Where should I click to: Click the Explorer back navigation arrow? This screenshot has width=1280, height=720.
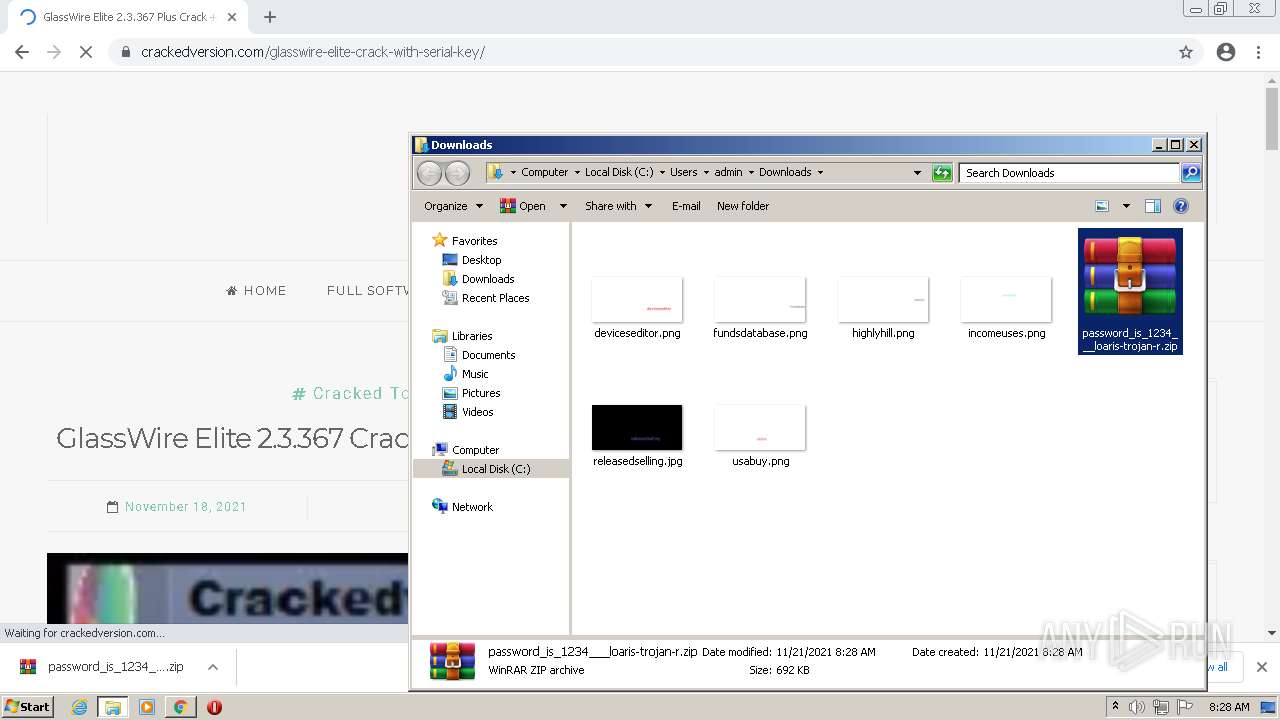coord(429,173)
